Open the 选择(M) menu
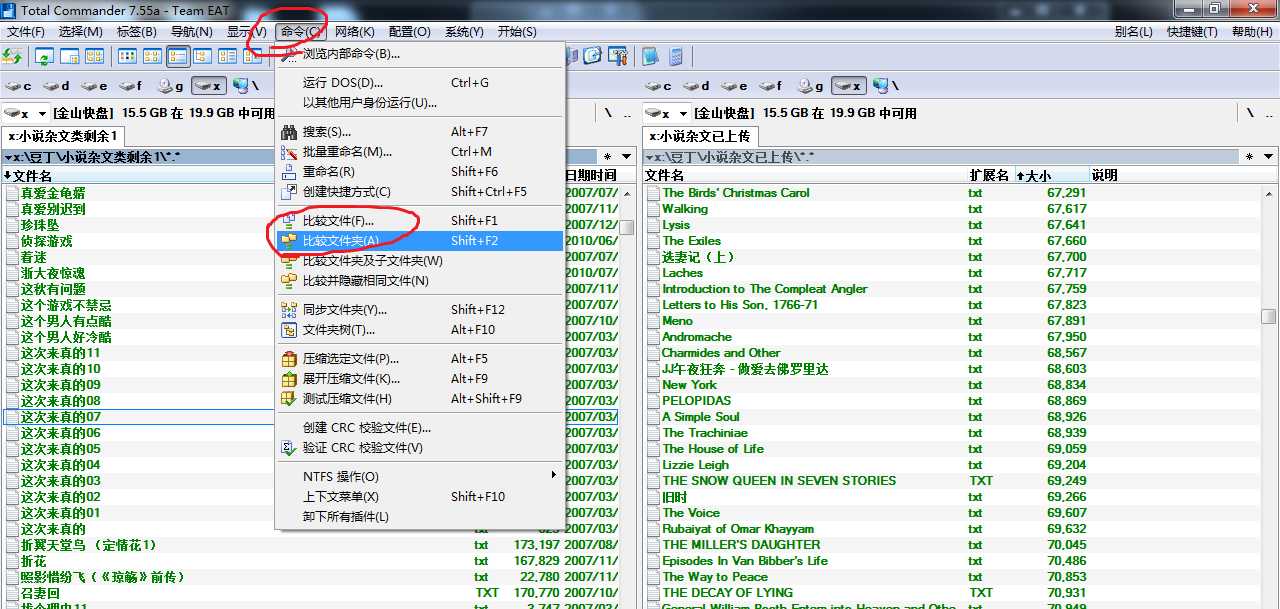This screenshot has height=609, width=1280. [x=81, y=32]
